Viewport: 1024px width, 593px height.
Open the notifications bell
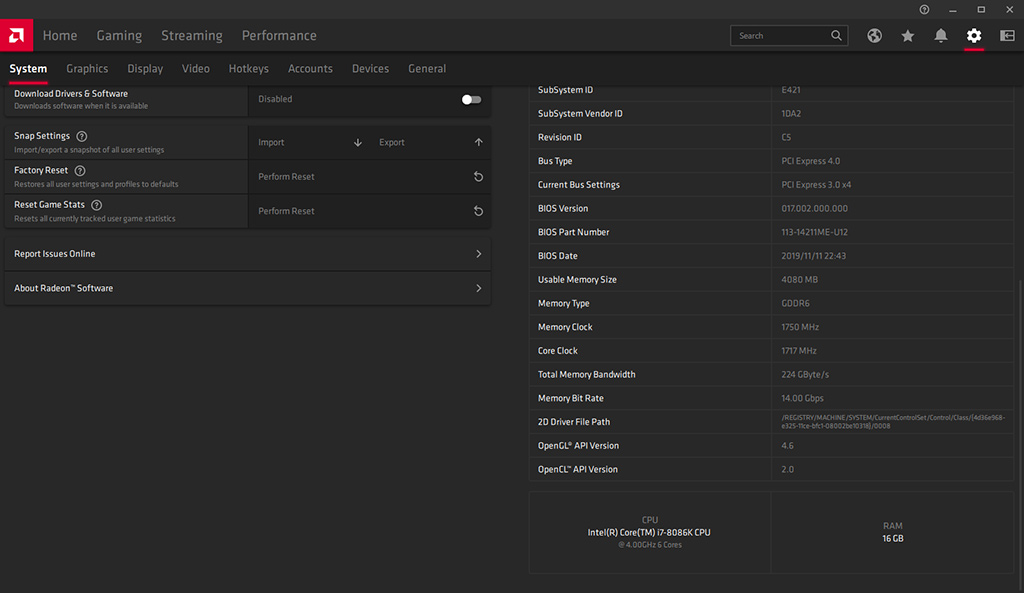click(941, 36)
